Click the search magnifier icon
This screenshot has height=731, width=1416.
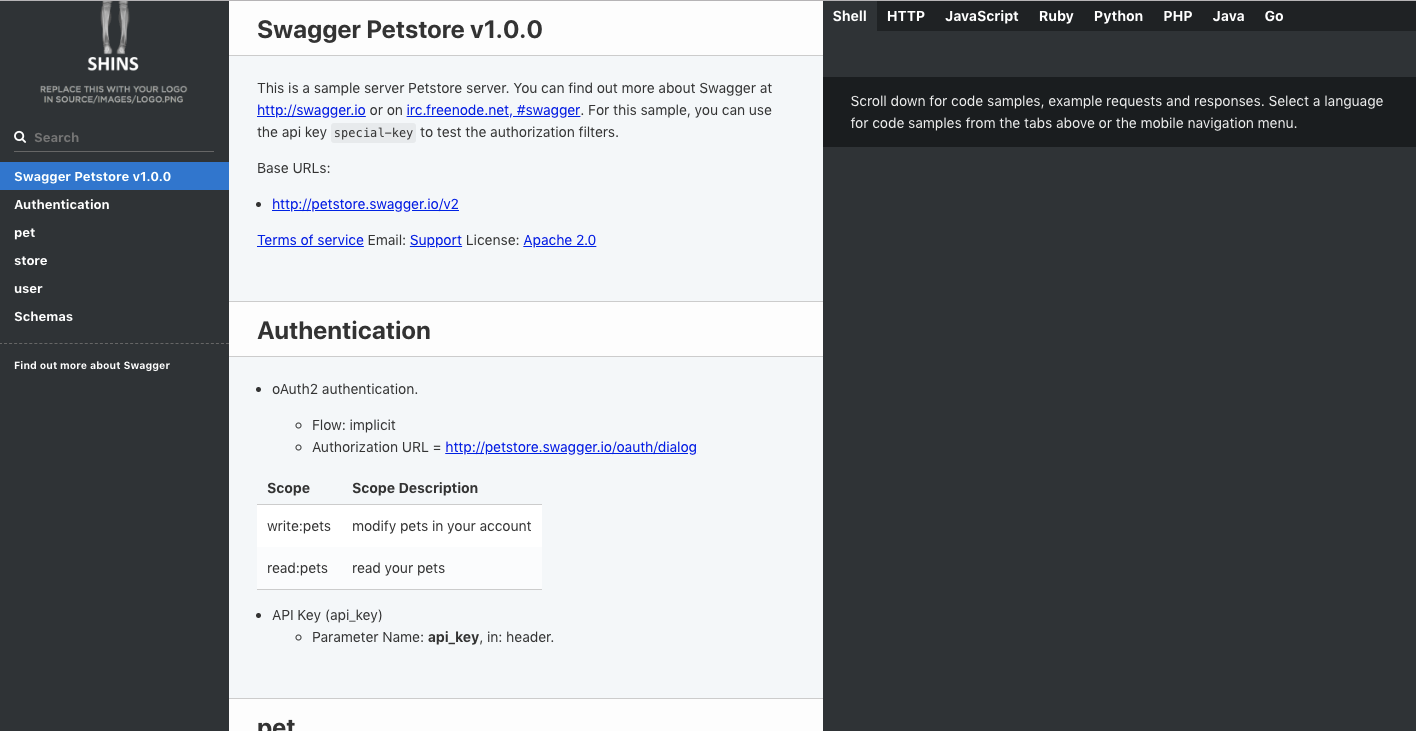[x=20, y=137]
